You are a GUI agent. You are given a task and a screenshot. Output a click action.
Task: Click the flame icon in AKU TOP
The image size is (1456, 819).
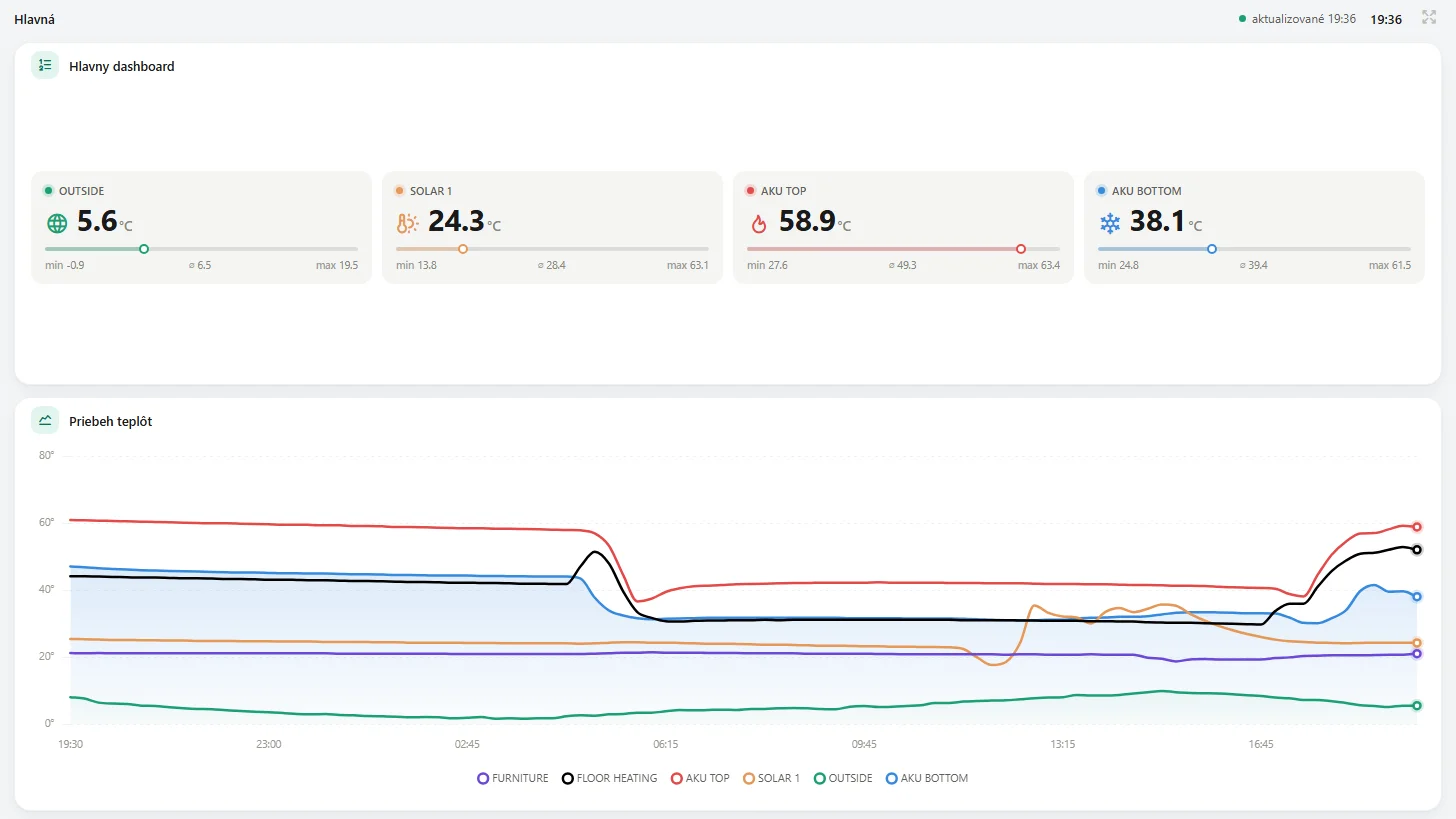pyautogui.click(x=759, y=223)
